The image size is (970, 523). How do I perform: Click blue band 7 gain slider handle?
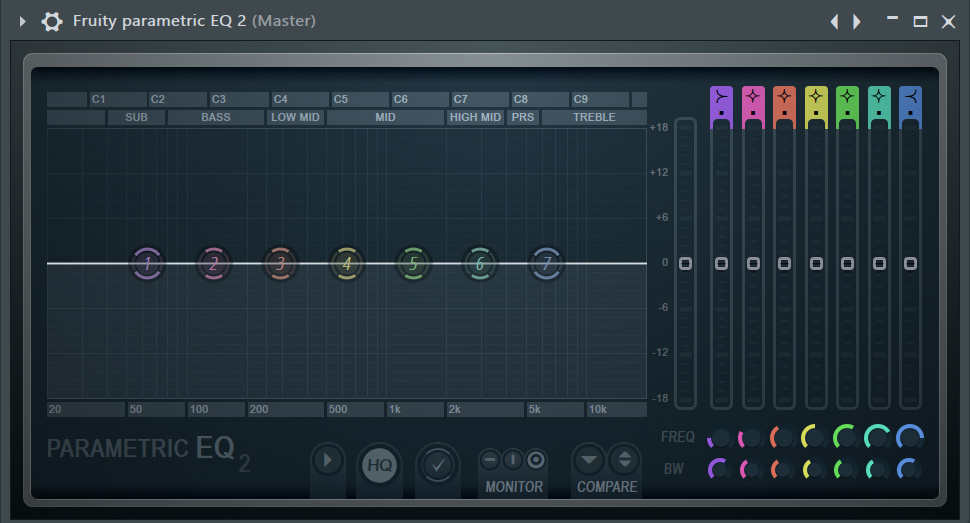point(911,264)
